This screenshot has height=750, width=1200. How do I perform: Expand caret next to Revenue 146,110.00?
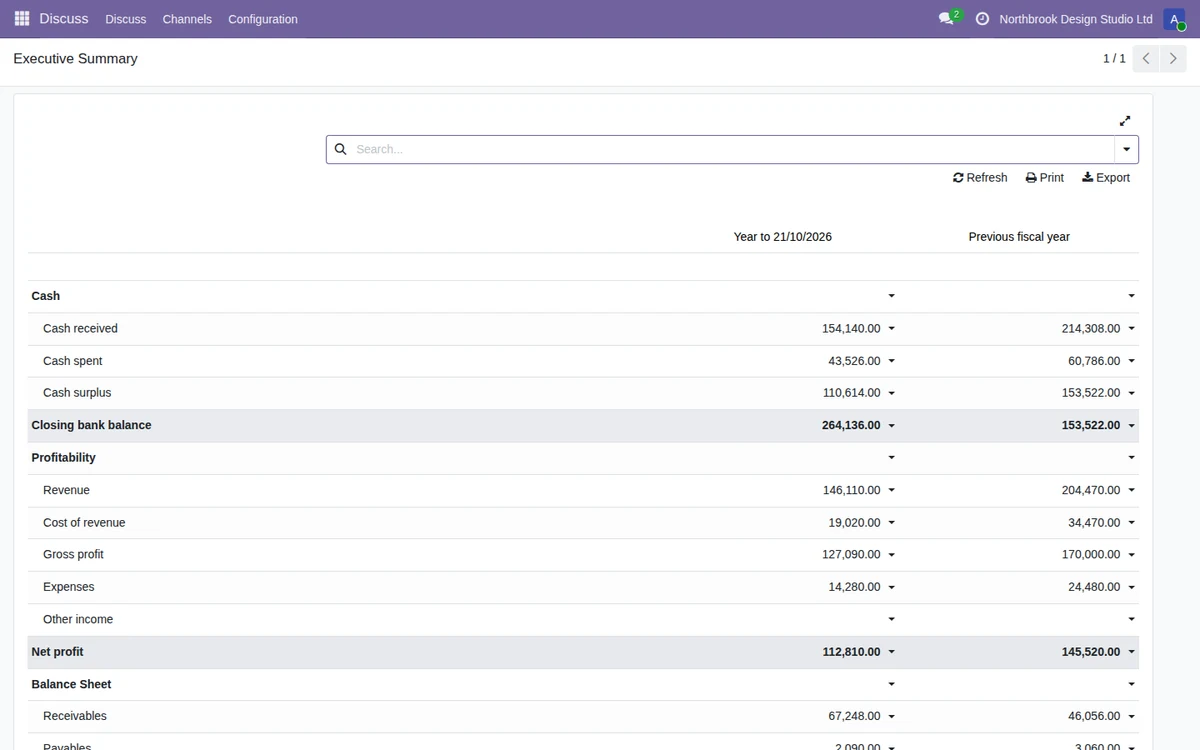click(x=892, y=491)
